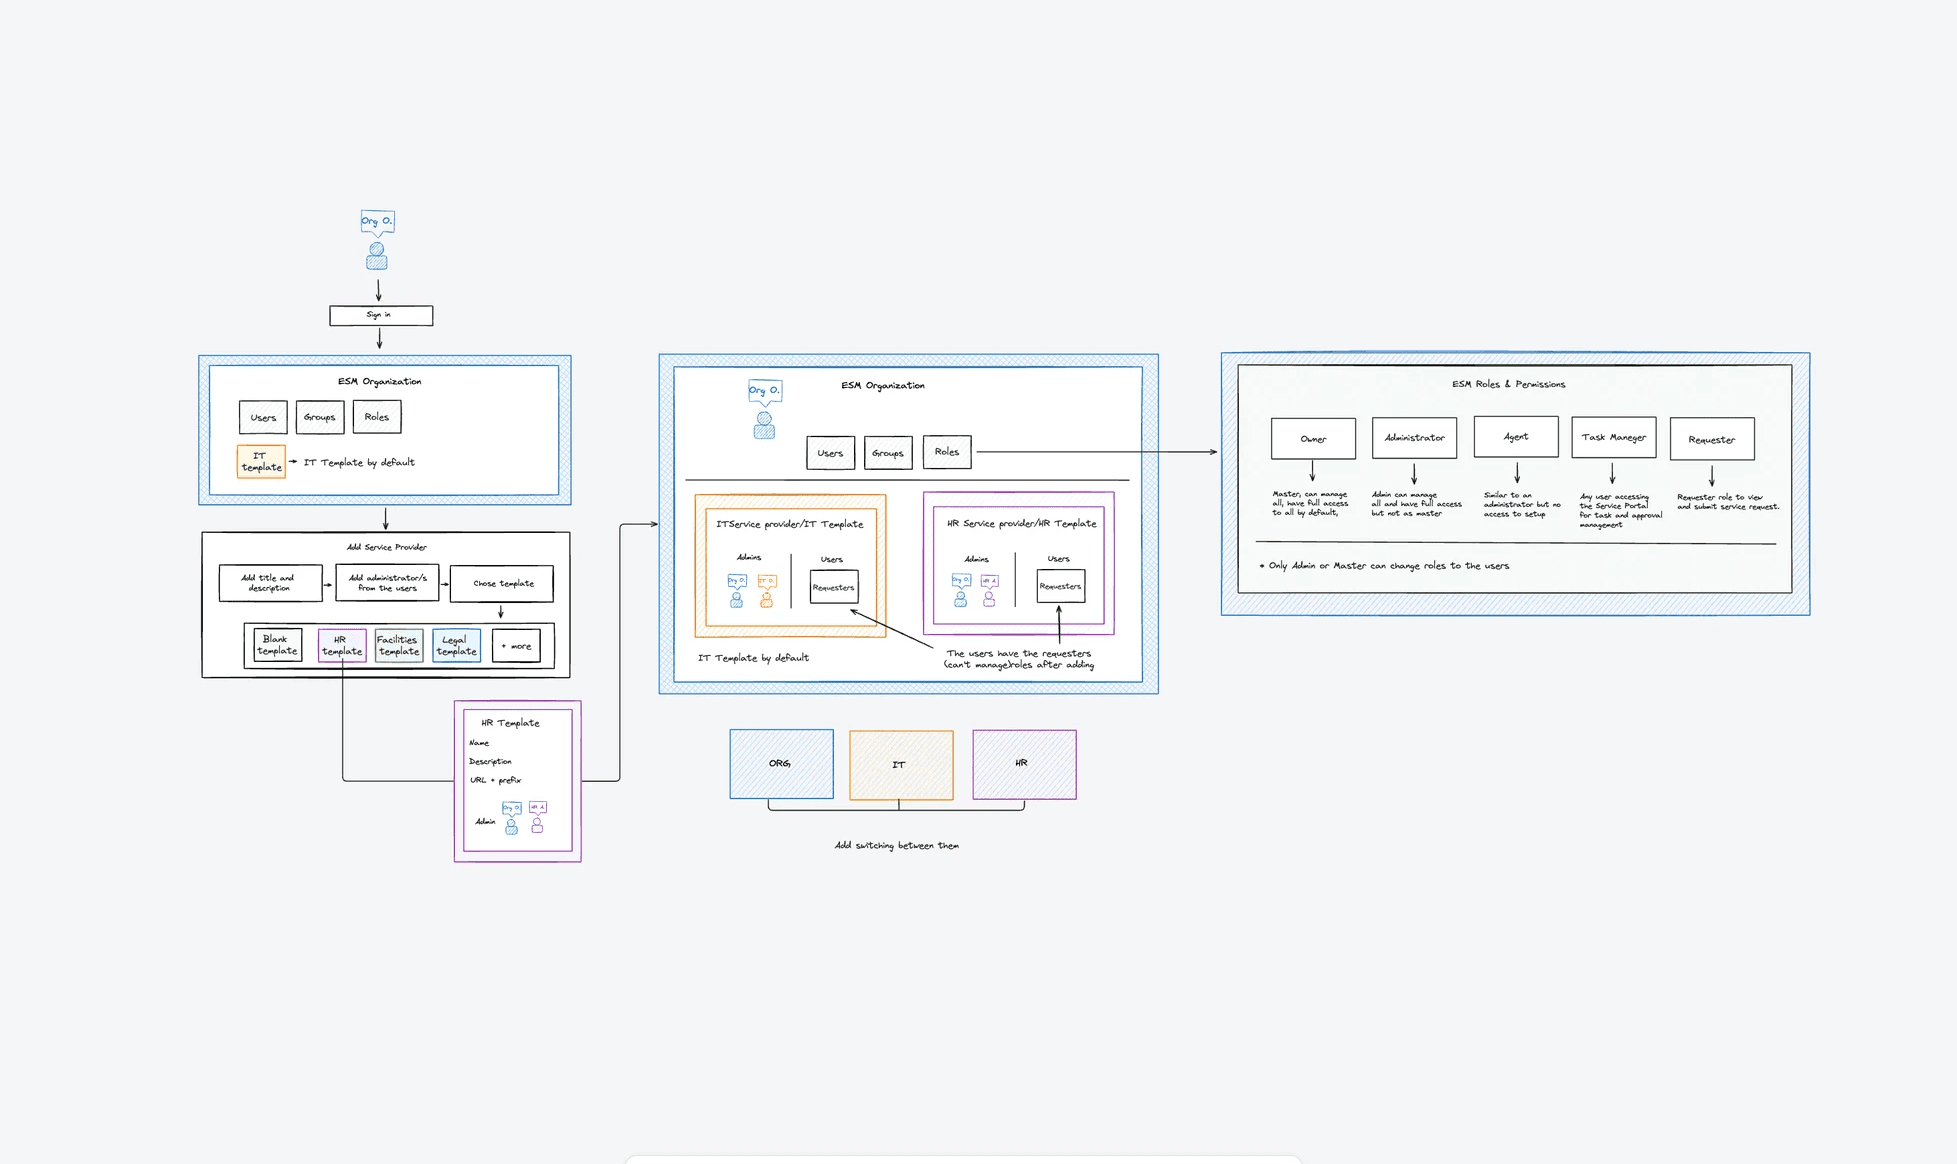Select the purple HR box
Screen dimensions: 1957x1164
(x=1024, y=764)
